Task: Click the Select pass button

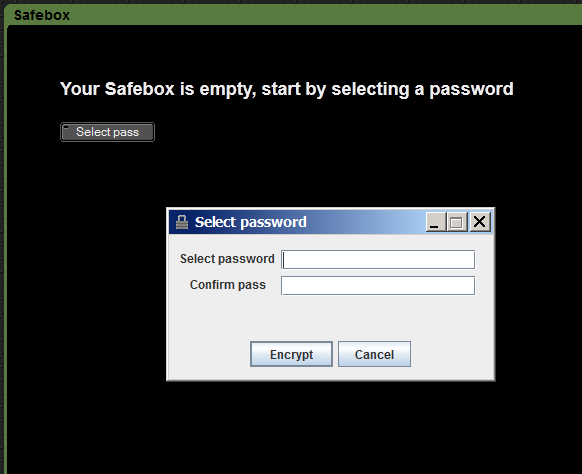Action: pyautogui.click(x=107, y=132)
